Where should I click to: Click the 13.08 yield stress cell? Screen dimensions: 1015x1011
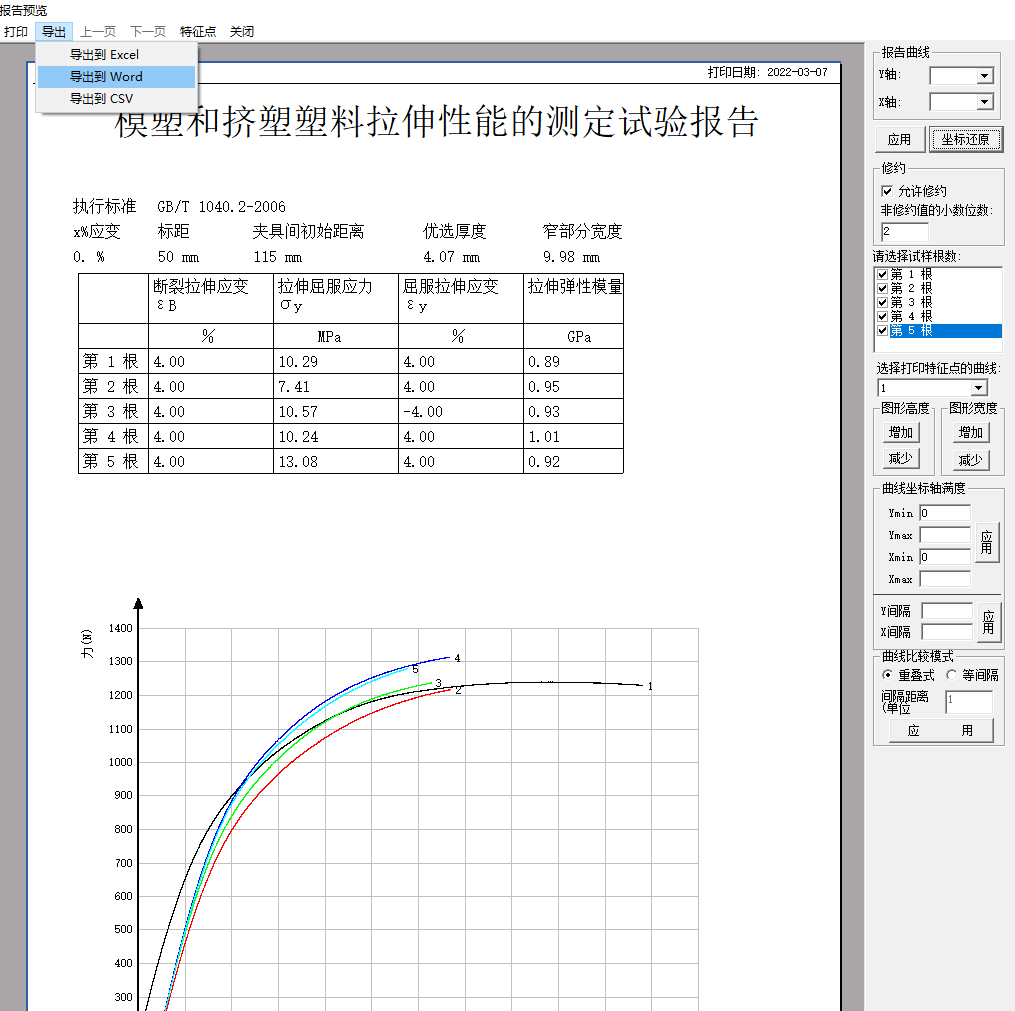tap(335, 461)
